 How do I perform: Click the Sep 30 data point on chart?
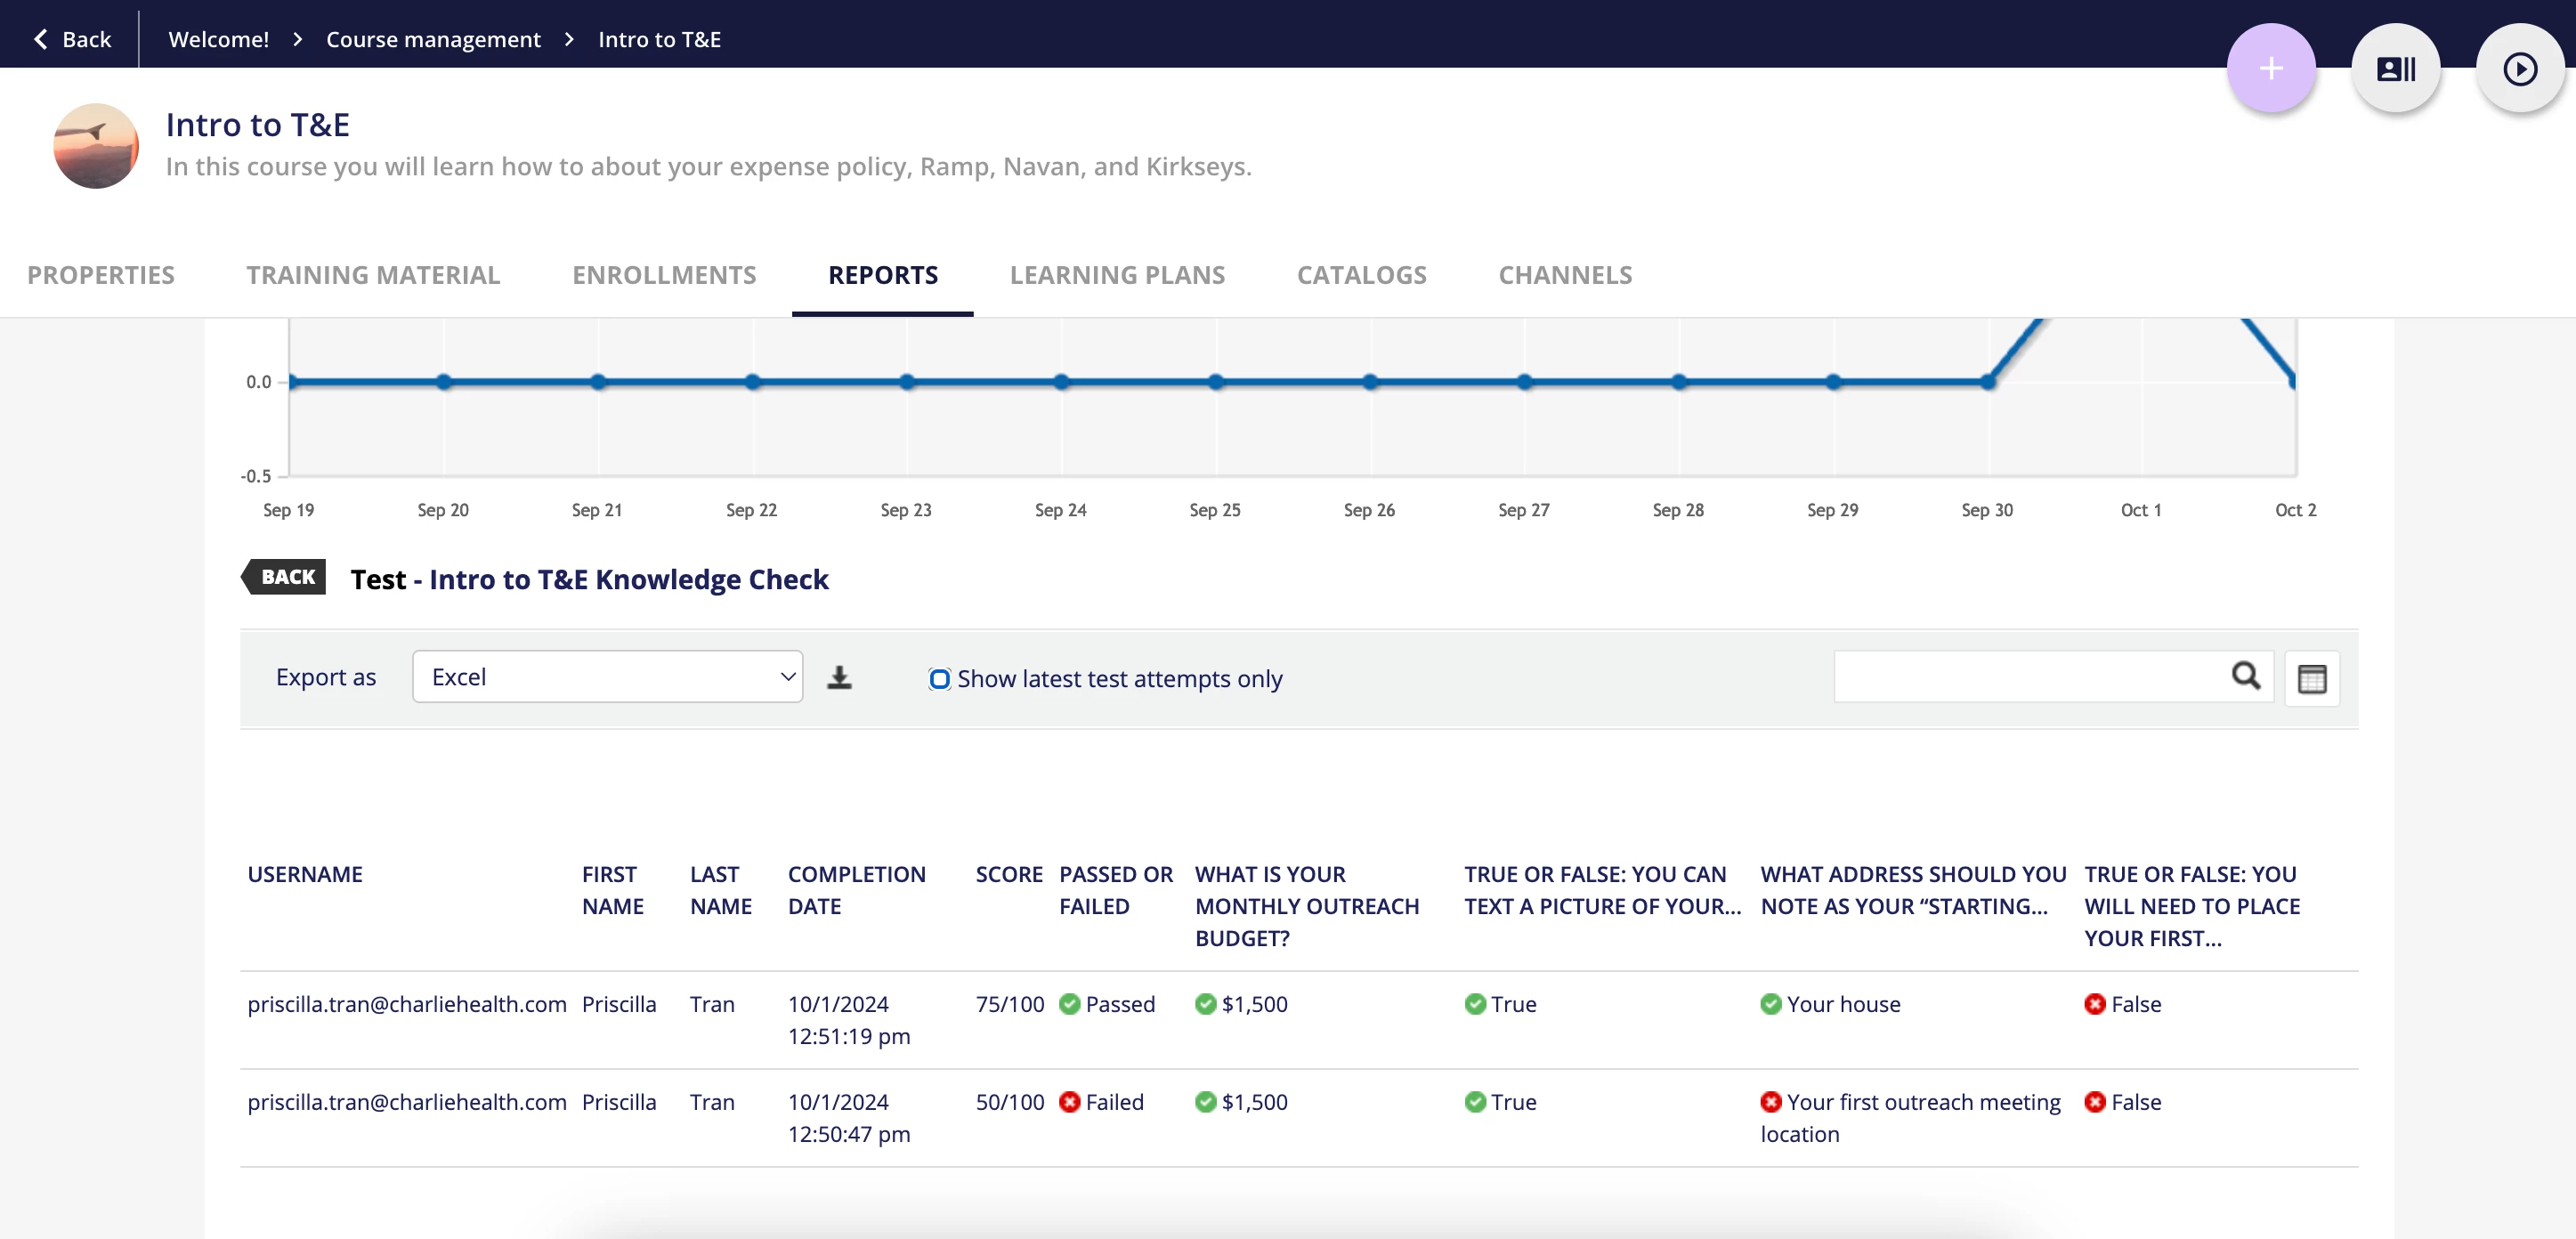click(1988, 381)
